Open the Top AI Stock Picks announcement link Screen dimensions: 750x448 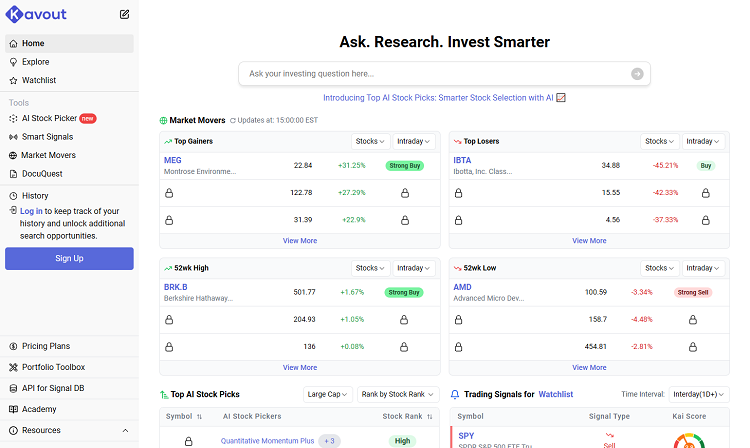coord(444,98)
